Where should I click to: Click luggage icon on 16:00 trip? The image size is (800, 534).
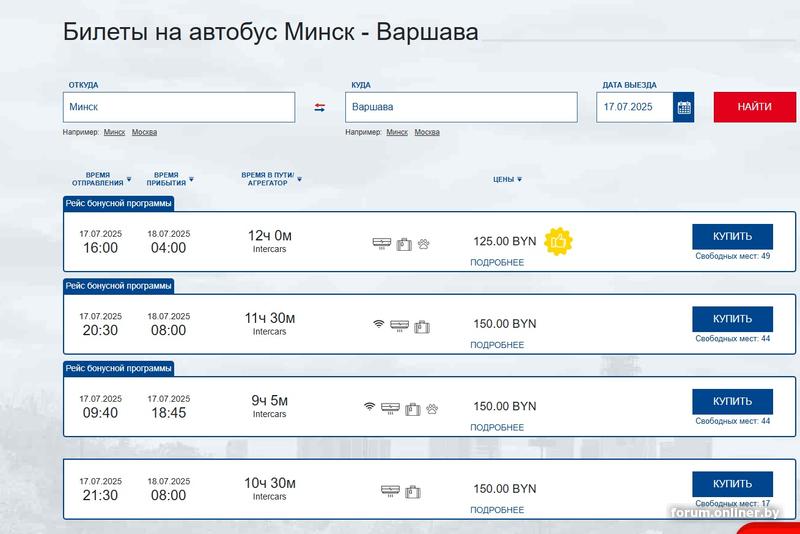coord(404,244)
